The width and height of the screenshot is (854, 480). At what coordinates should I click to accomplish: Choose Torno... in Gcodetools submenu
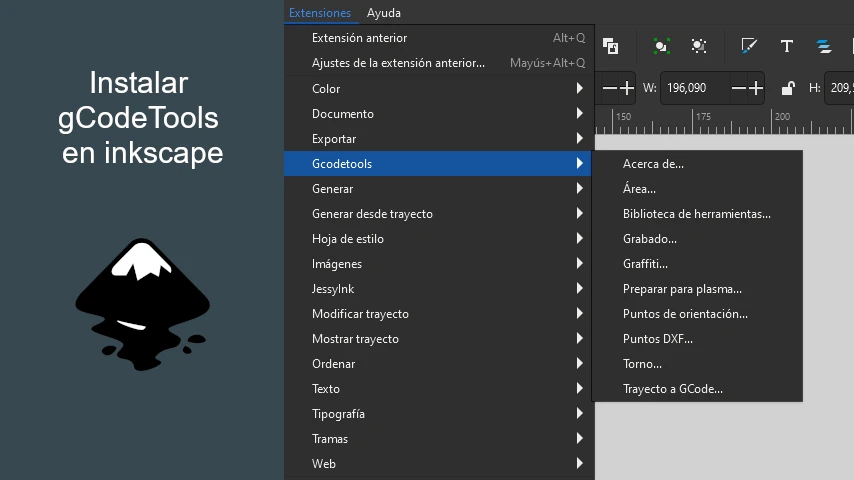point(697,364)
